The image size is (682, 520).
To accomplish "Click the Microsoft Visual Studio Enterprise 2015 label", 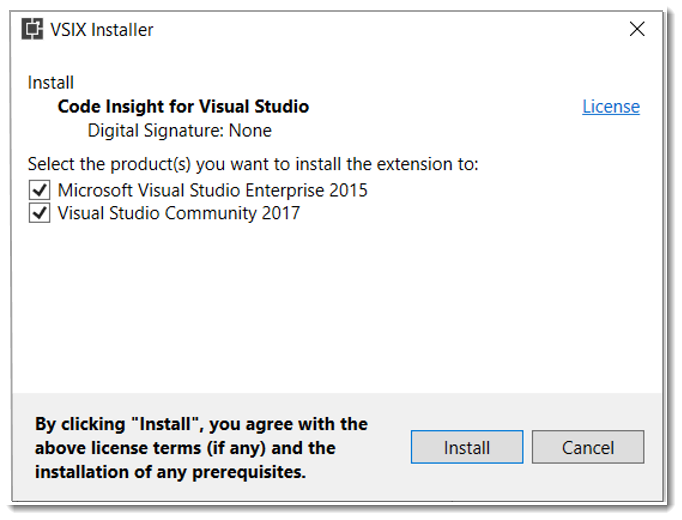I will [x=212, y=190].
